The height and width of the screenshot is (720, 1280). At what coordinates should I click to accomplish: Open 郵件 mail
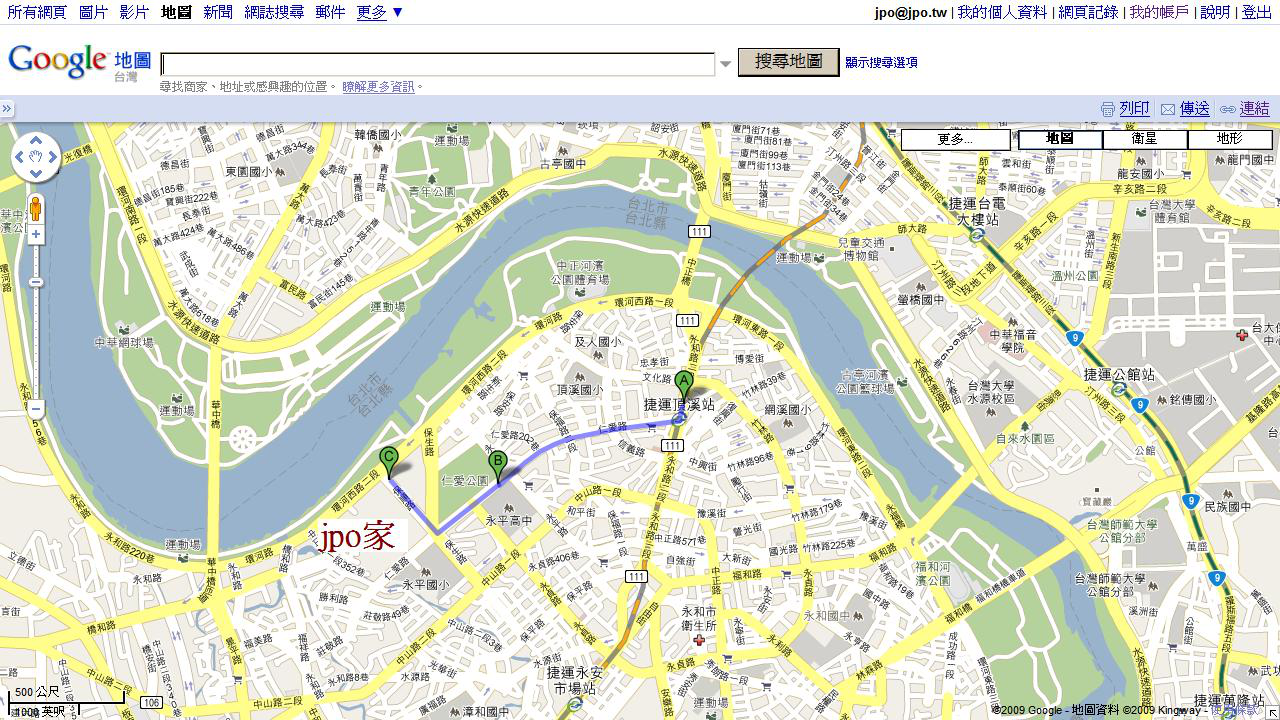(x=330, y=12)
